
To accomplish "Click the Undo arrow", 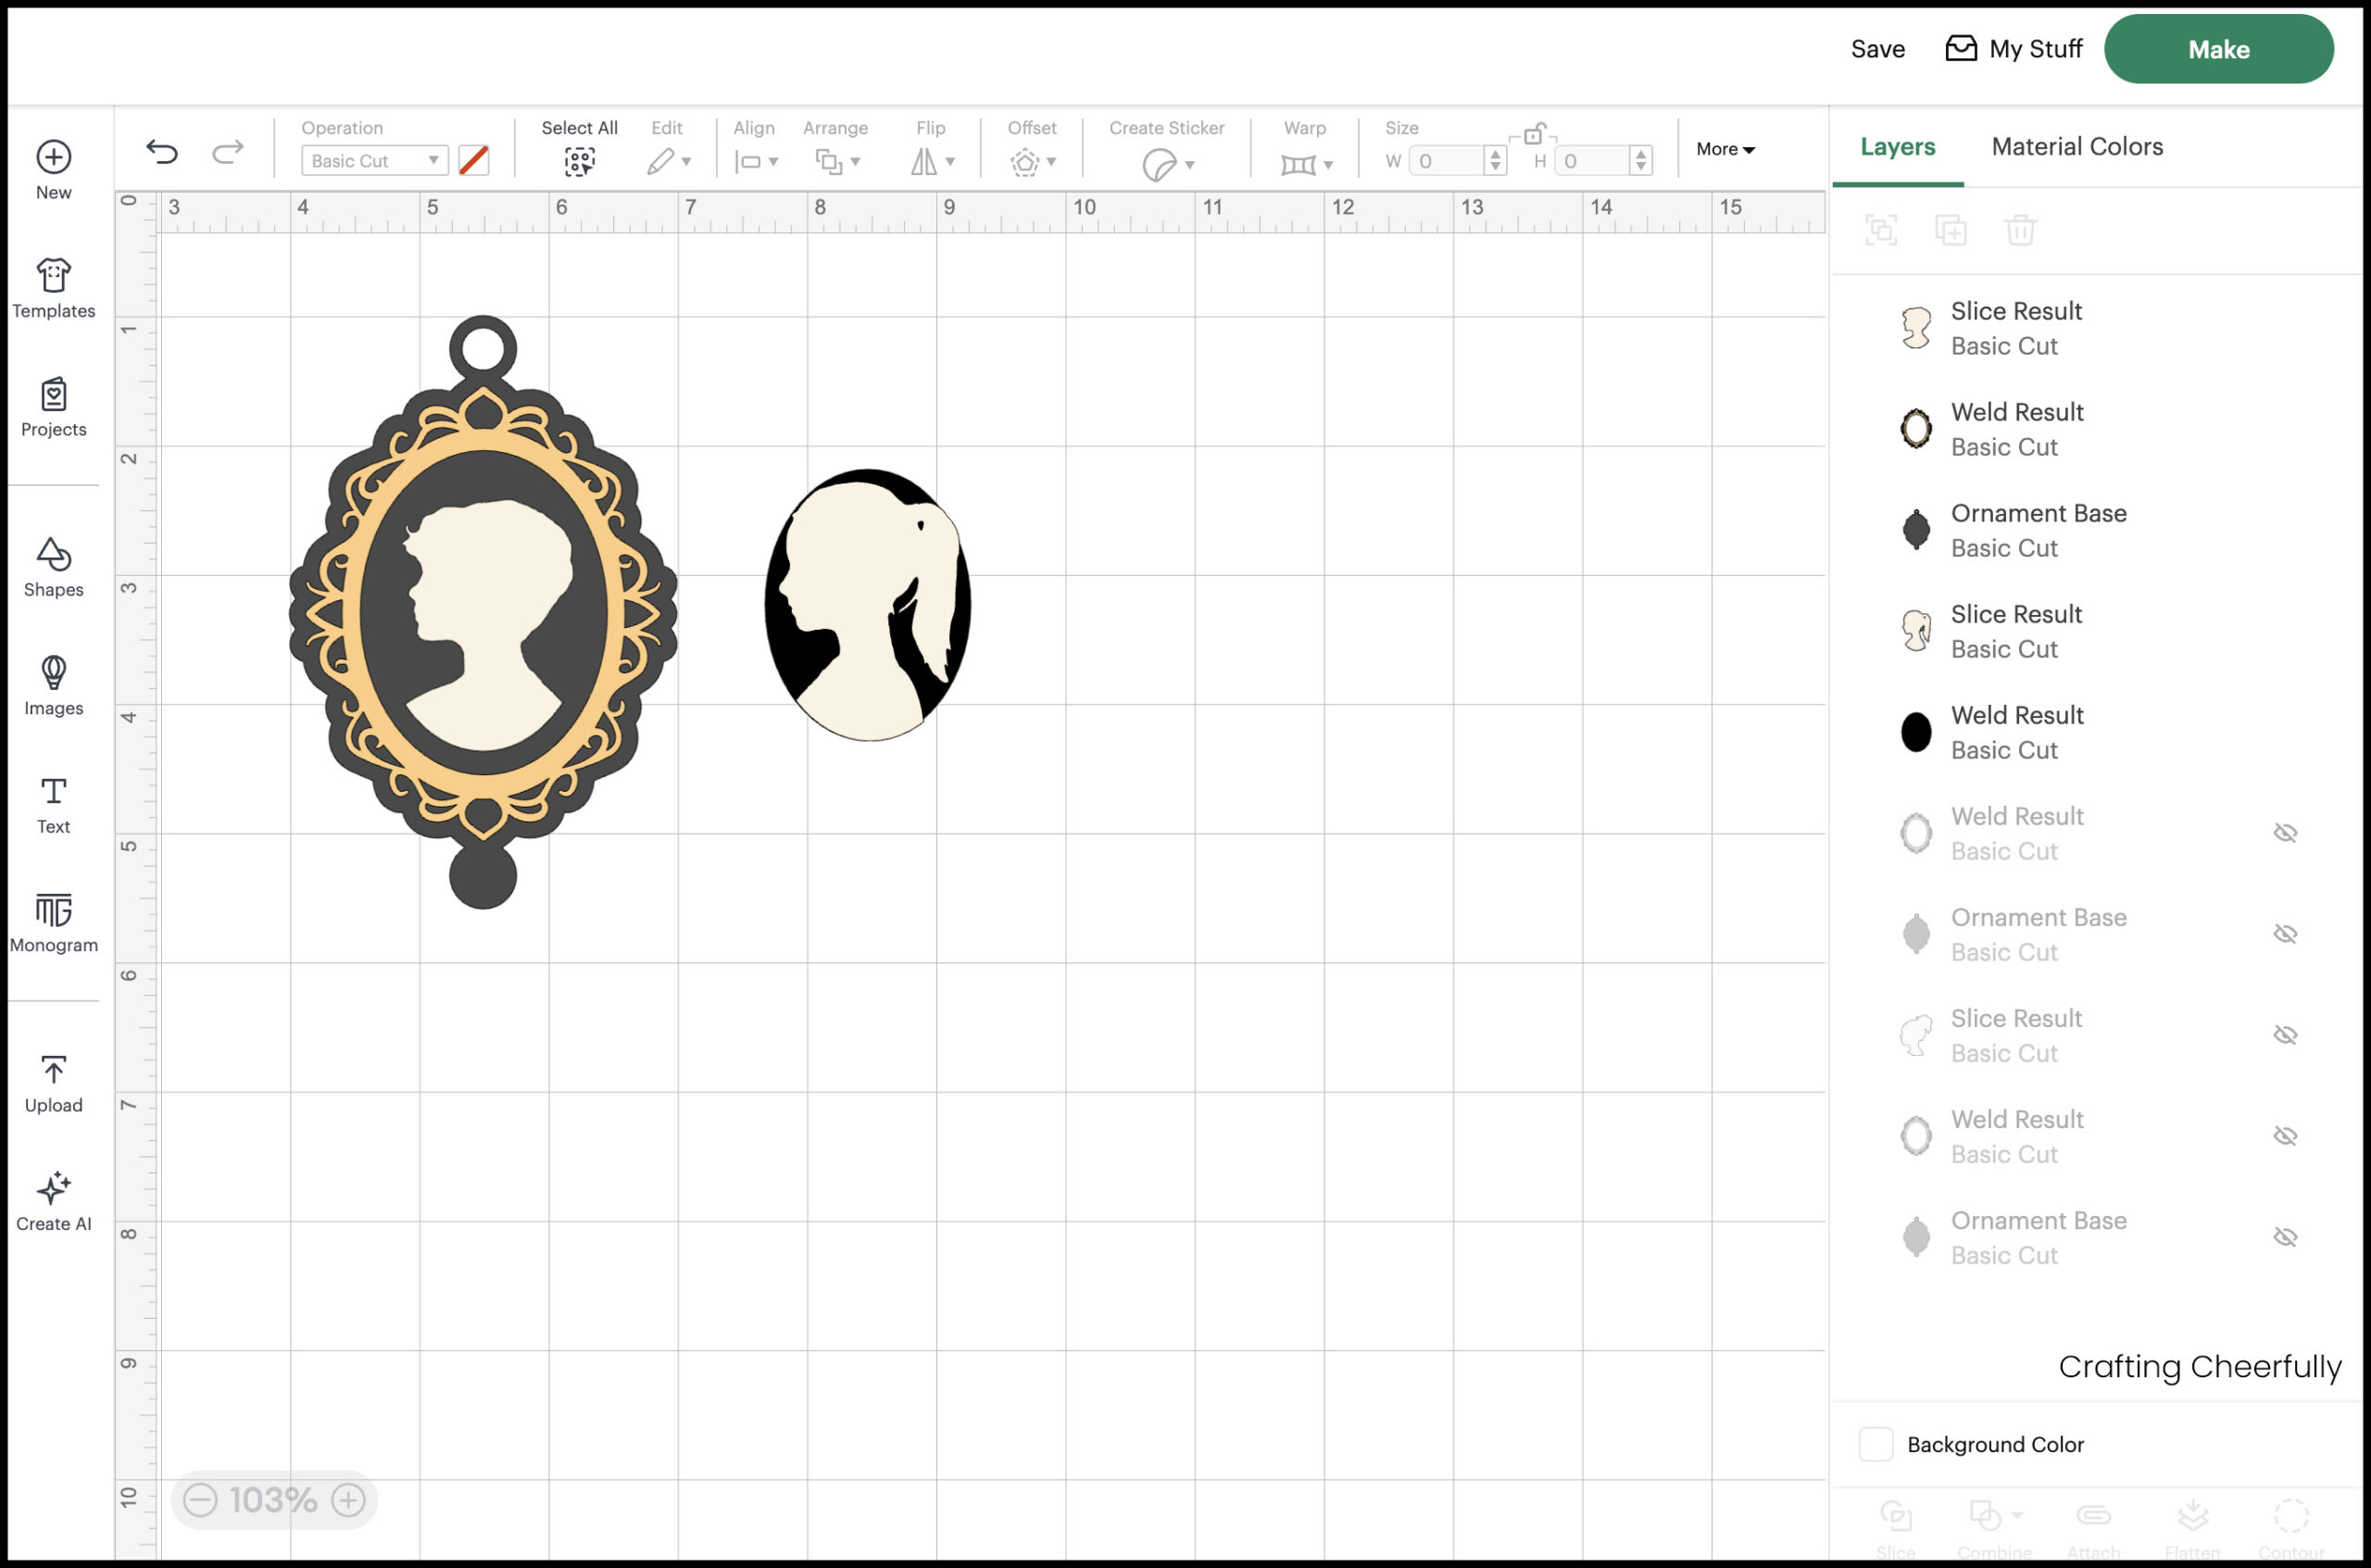I will [x=162, y=152].
